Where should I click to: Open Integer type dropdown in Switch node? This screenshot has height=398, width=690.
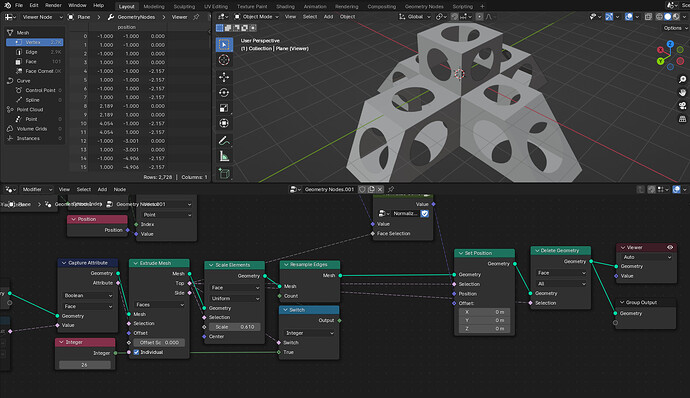[309, 333]
